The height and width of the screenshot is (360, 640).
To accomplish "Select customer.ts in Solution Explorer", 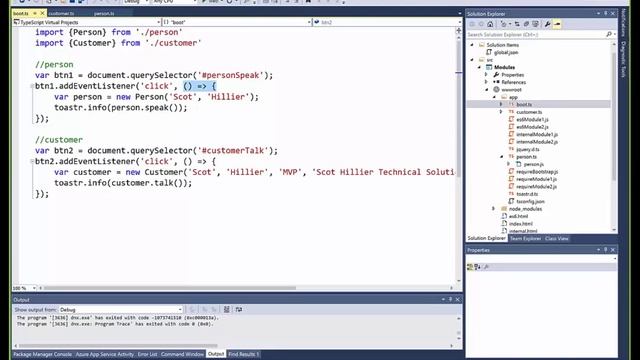I will (529, 112).
